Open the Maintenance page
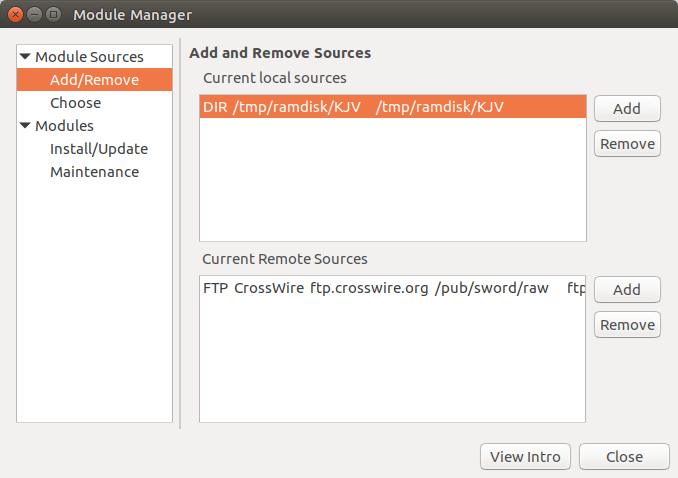678x478 pixels. pyautogui.click(x=94, y=172)
